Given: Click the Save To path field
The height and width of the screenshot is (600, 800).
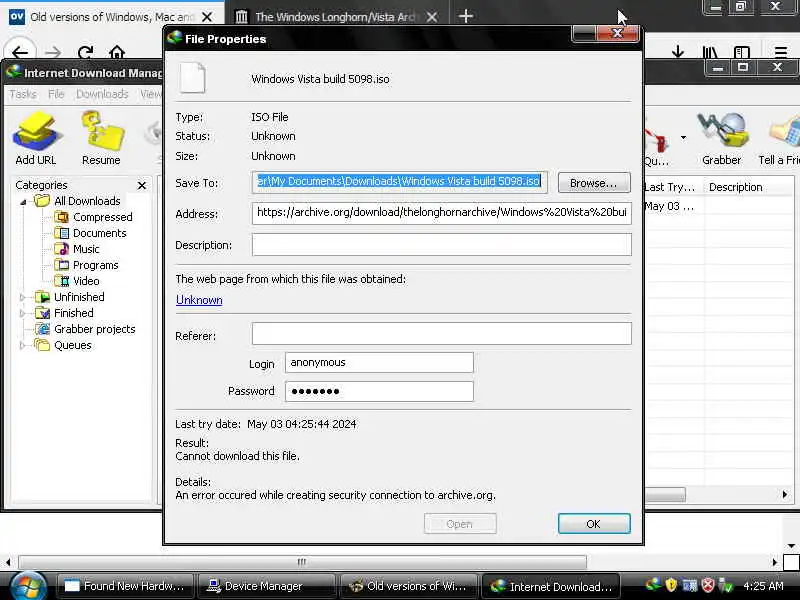Looking at the screenshot, I should [400, 182].
